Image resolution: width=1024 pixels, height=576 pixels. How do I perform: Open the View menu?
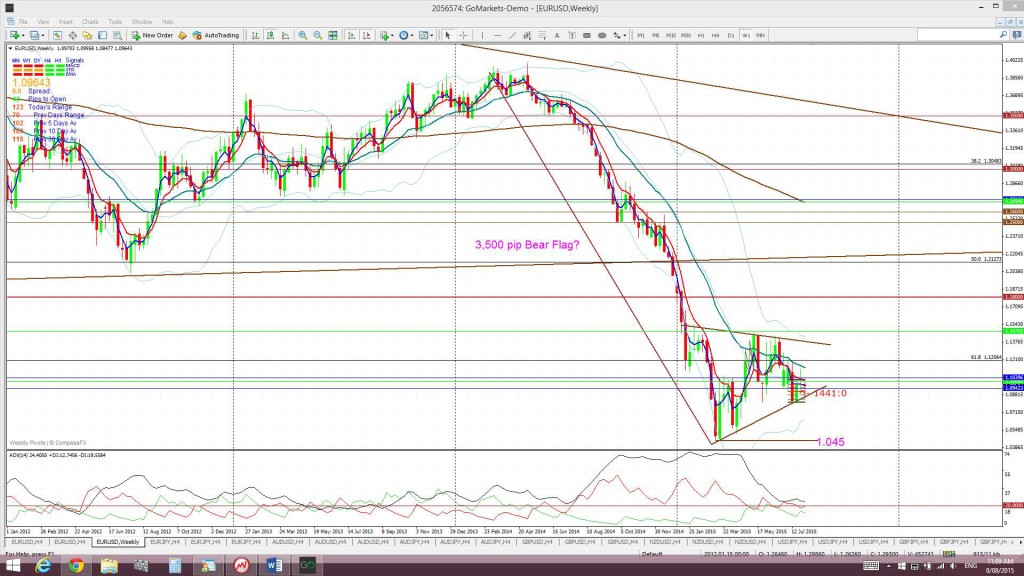[43, 22]
